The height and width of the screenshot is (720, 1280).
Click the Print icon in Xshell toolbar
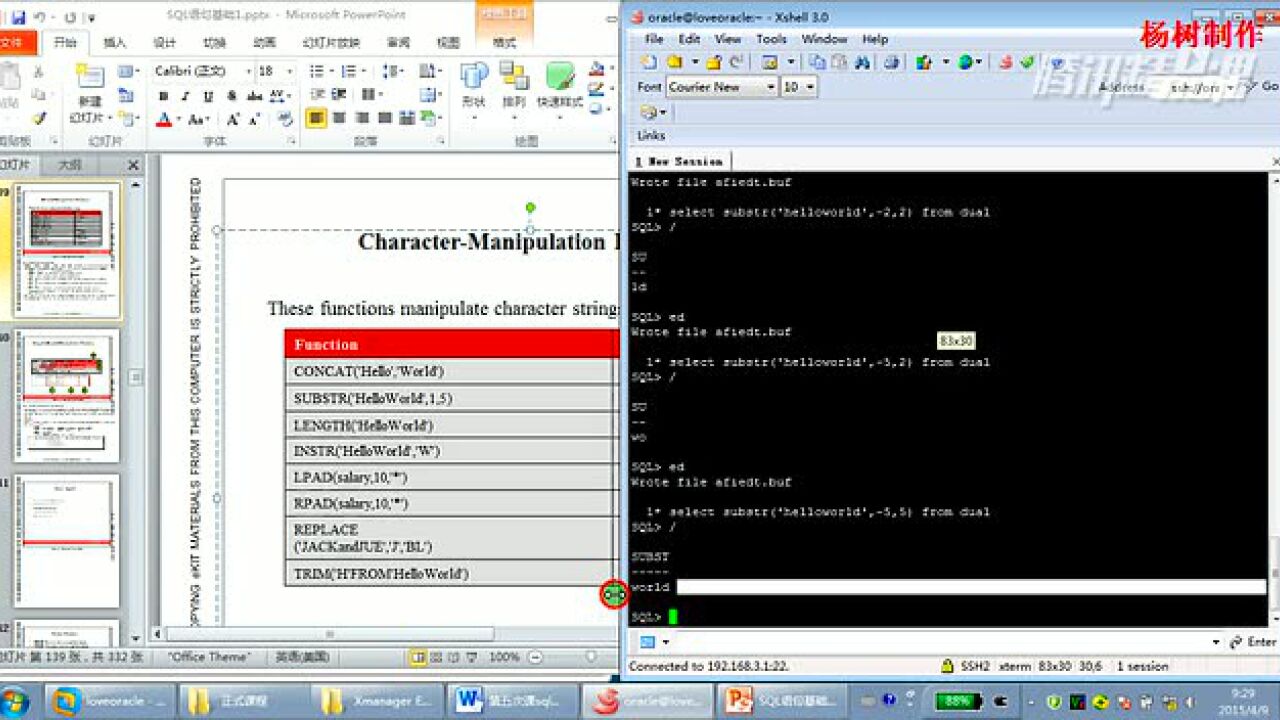coord(891,62)
